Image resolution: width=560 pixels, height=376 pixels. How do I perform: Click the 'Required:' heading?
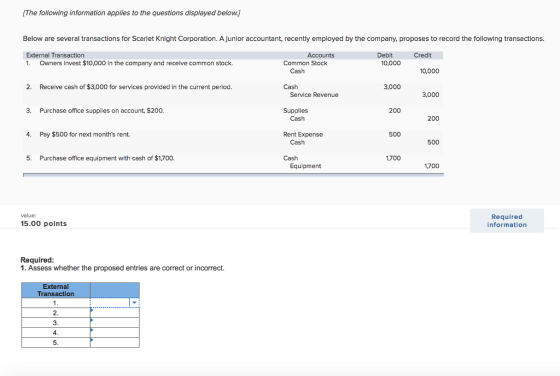click(x=37, y=260)
